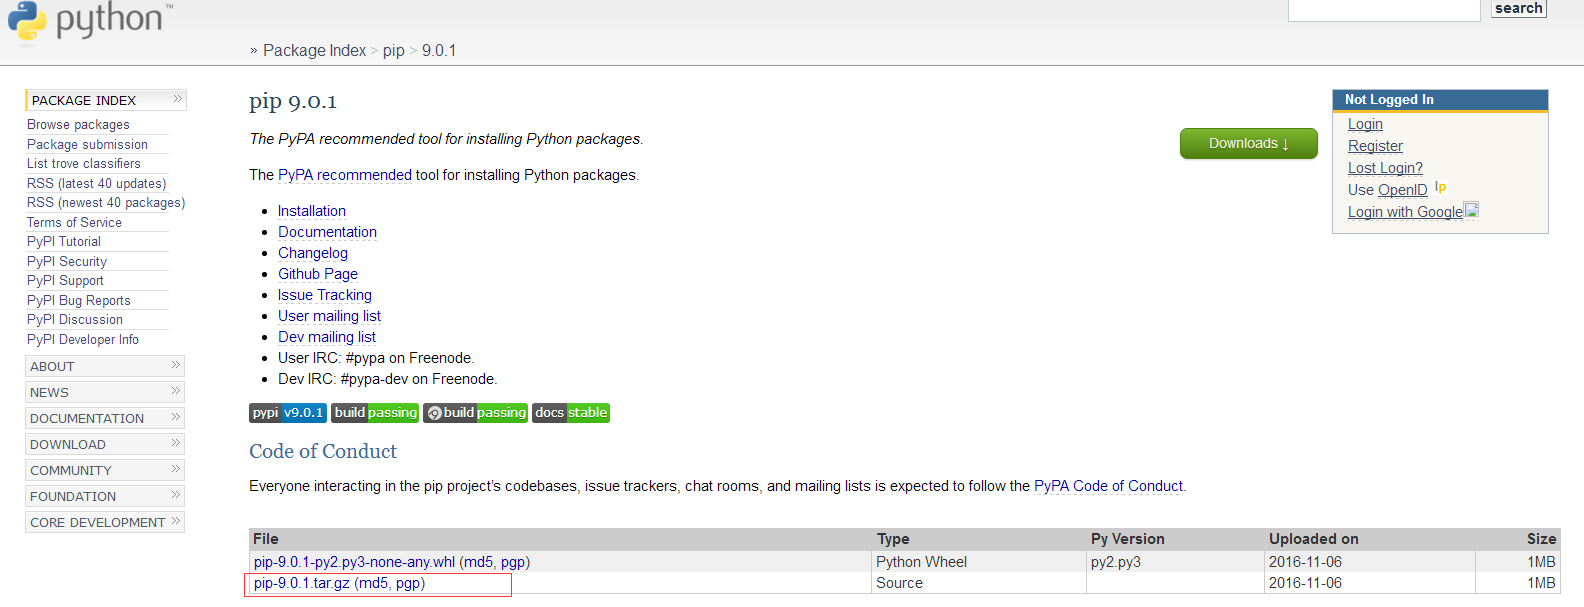Click the pip 9.0.1 page title
Screen dimensions: 1584x607
(293, 101)
